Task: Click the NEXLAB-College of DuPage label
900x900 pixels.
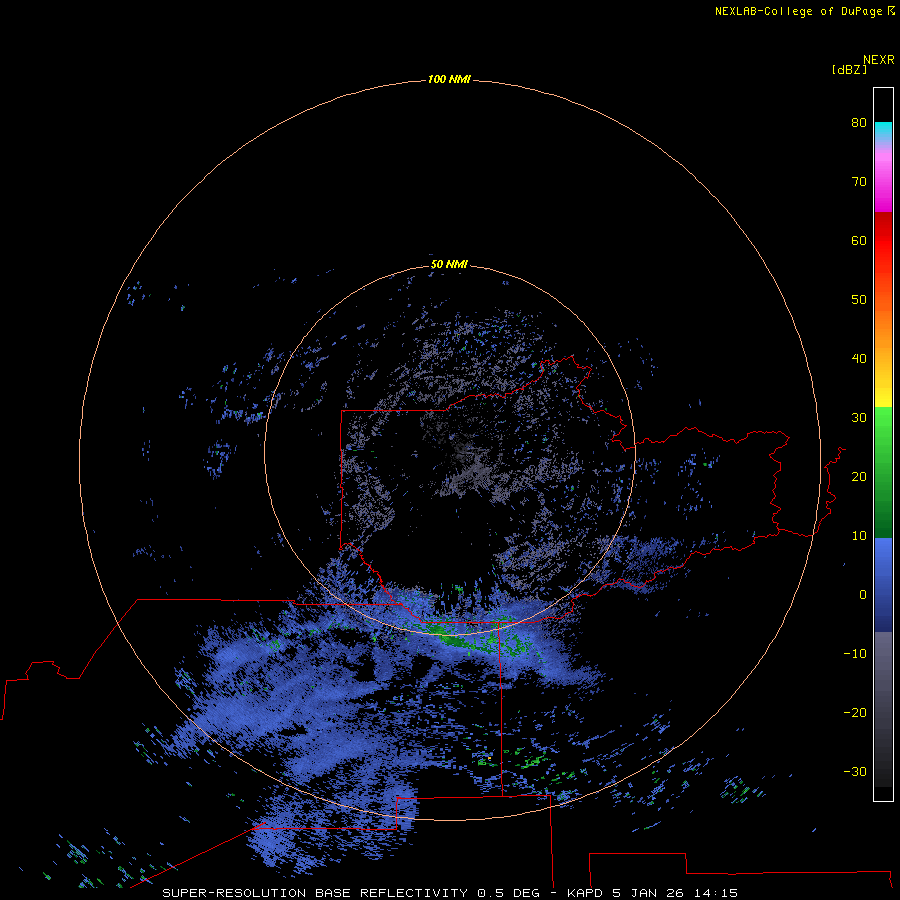Action: (798, 11)
